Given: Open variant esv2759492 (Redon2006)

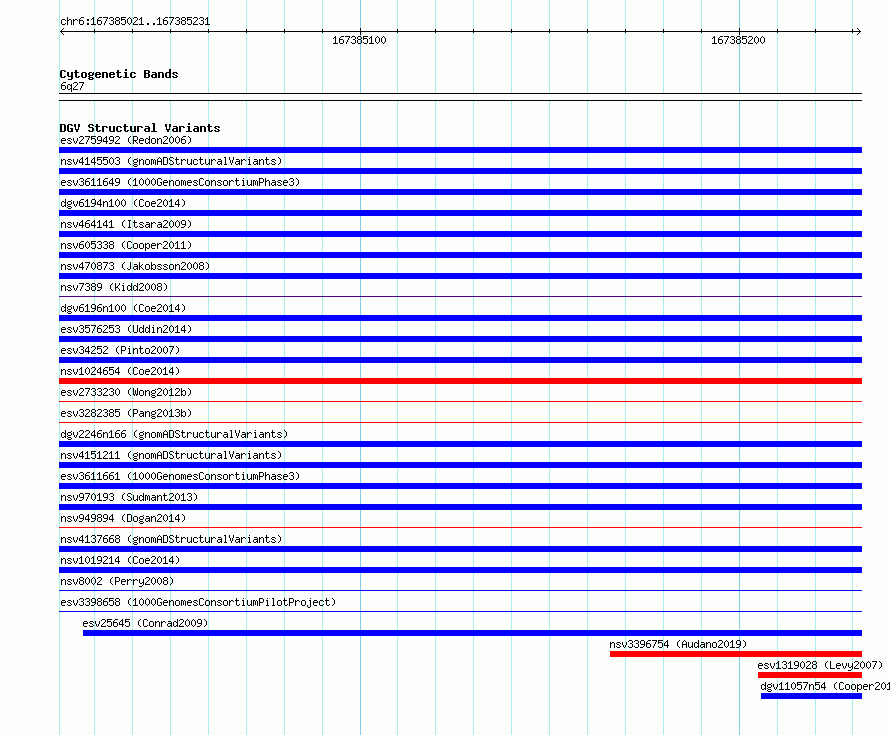Looking at the screenshot, I should (126, 140).
